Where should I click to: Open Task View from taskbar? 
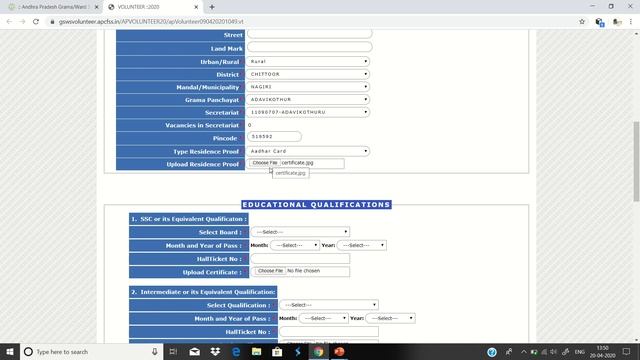click(x=173, y=351)
